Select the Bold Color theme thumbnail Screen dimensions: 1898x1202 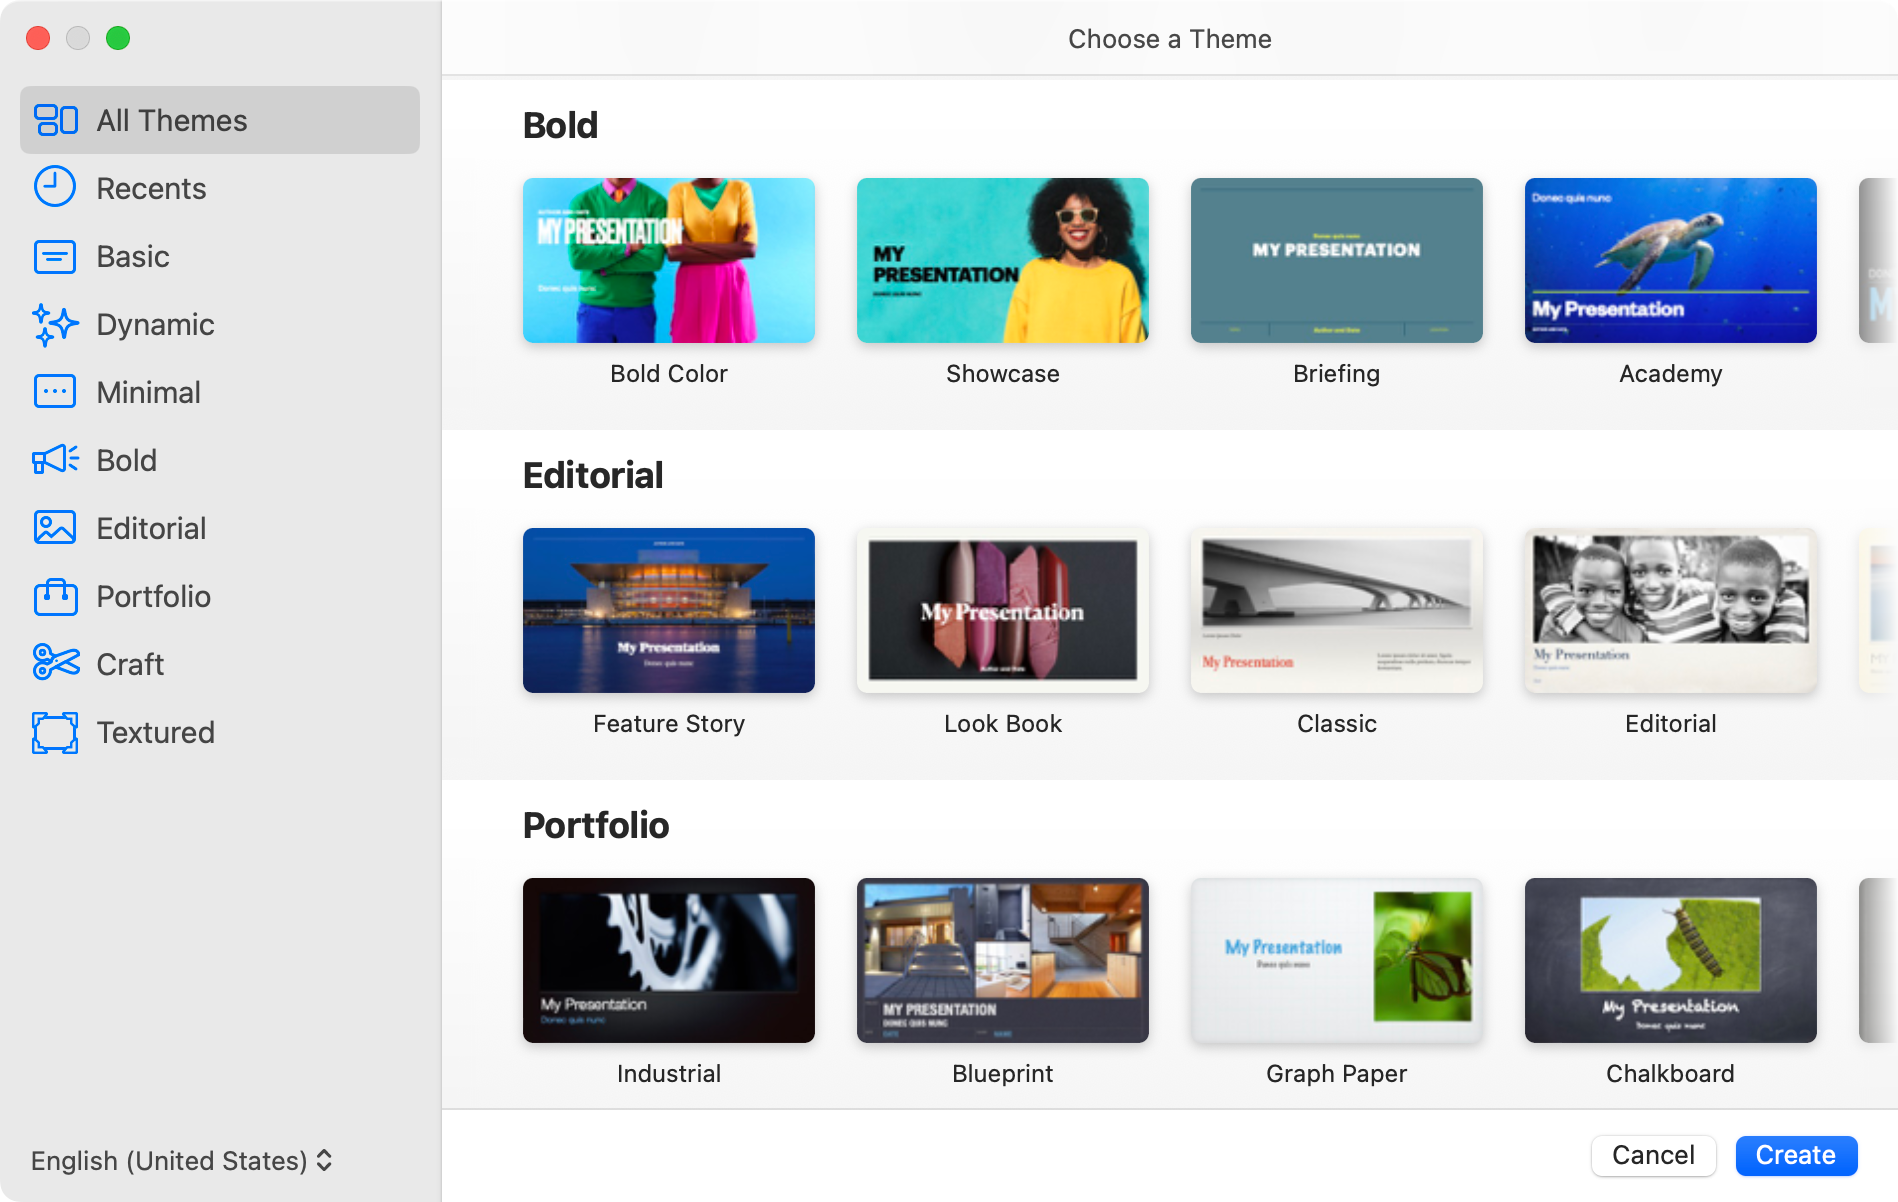[669, 260]
